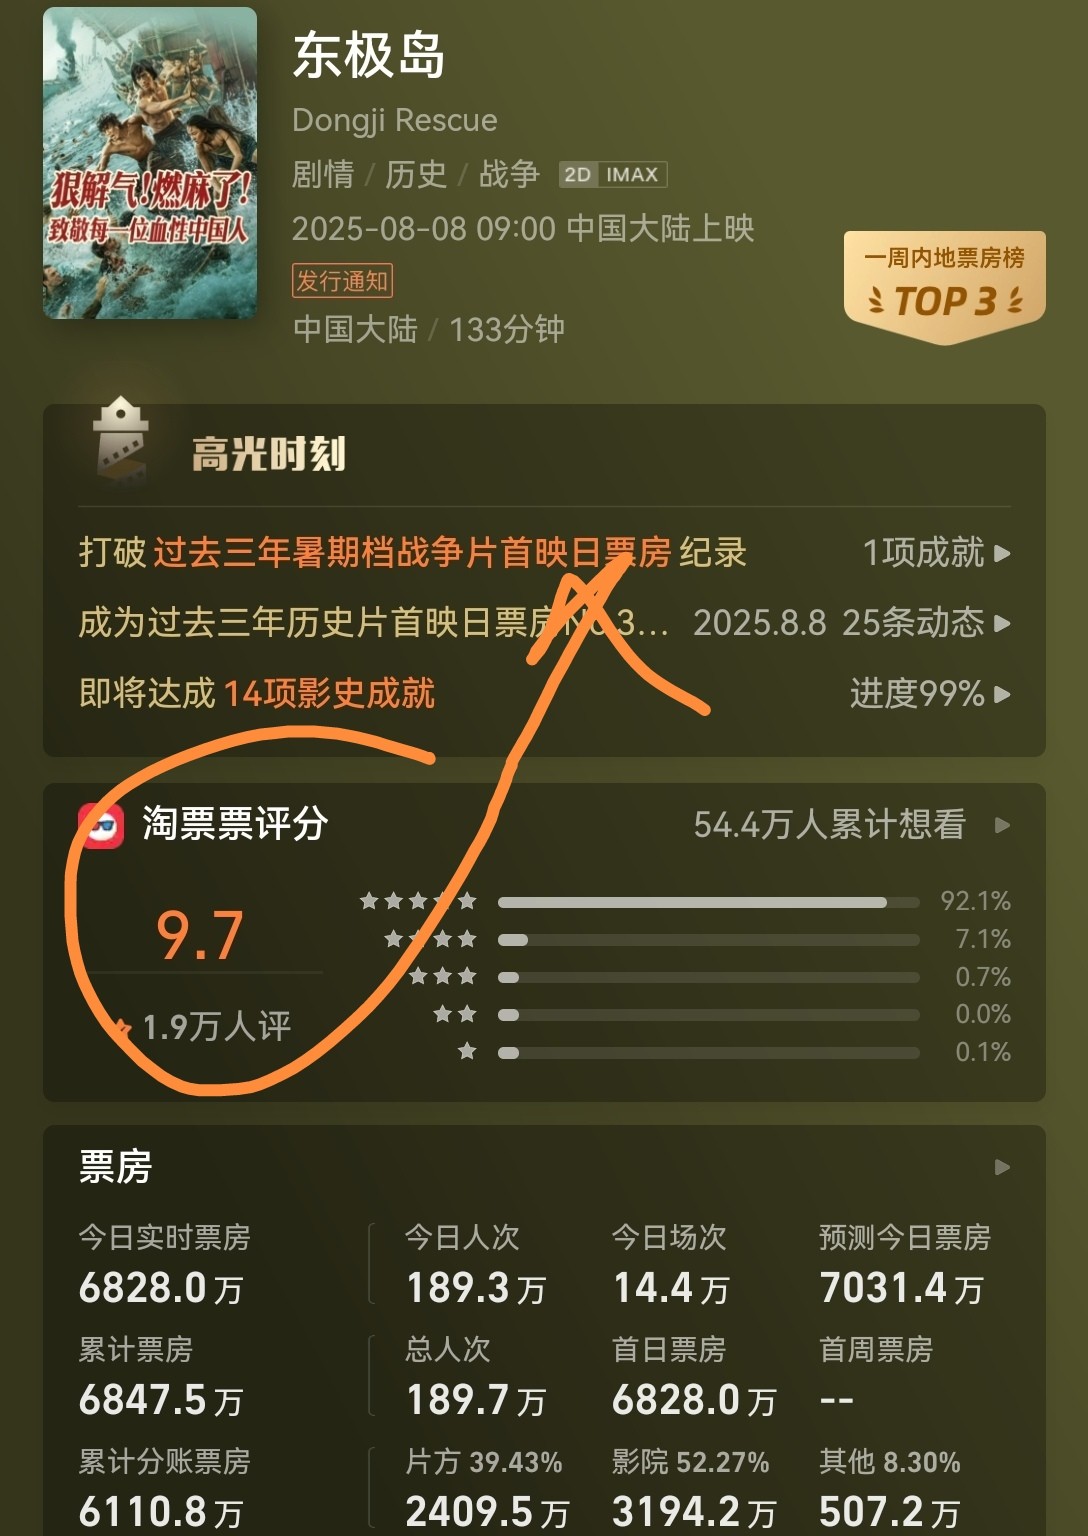The width and height of the screenshot is (1088, 1536).
Task: Select the 92.1% five-star rating bar
Action: pyautogui.click(x=708, y=902)
